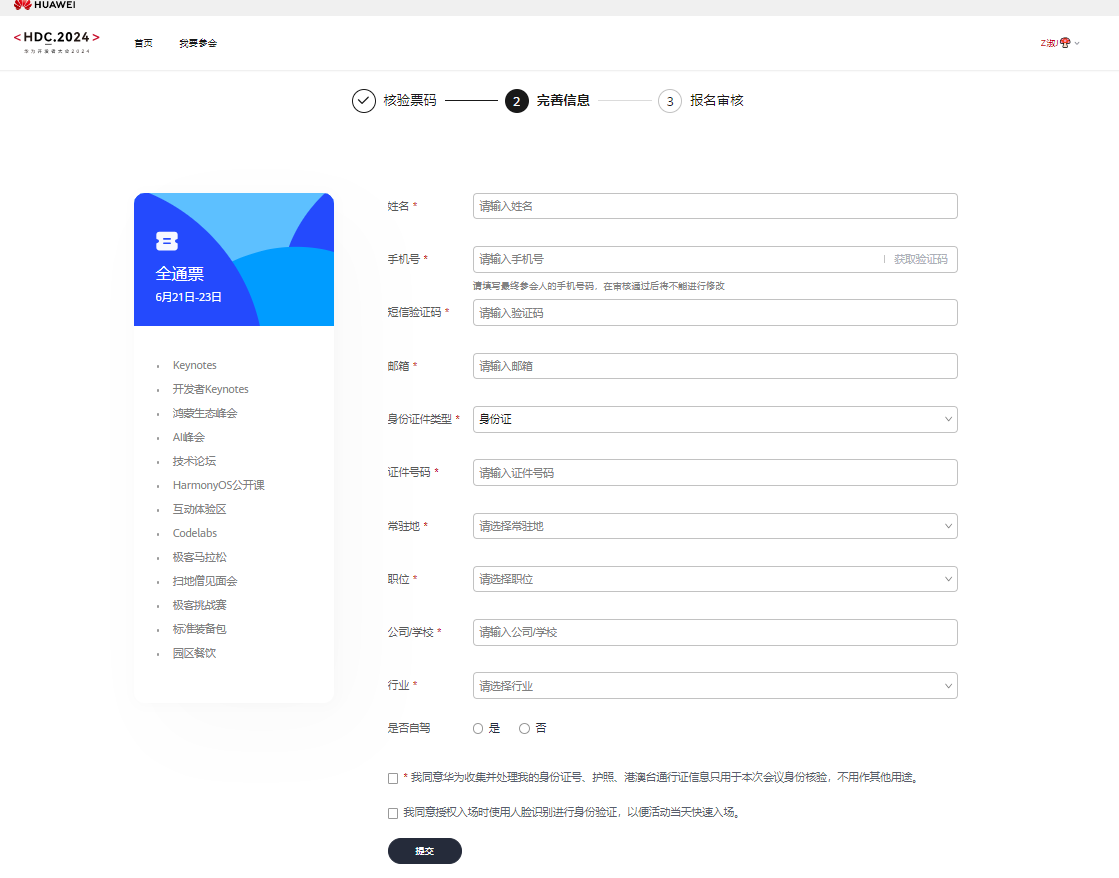
Task: Click the mushroom avatar next to Z淑
Action: click(x=1067, y=42)
